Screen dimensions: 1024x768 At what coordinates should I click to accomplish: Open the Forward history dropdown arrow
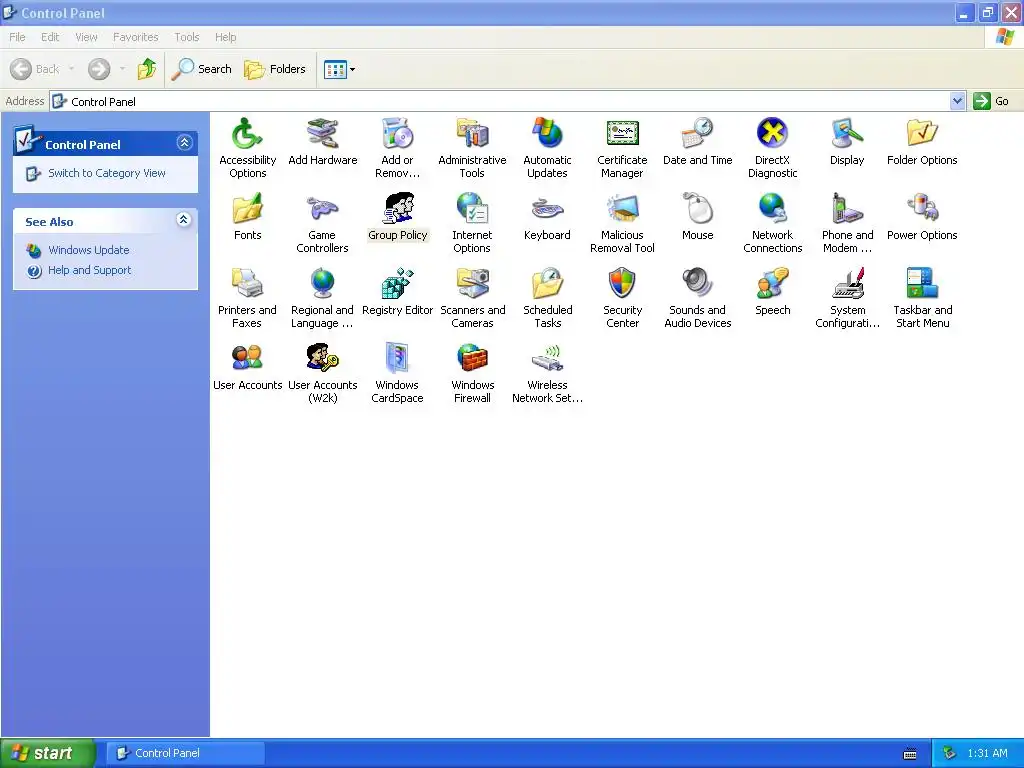(x=122, y=69)
